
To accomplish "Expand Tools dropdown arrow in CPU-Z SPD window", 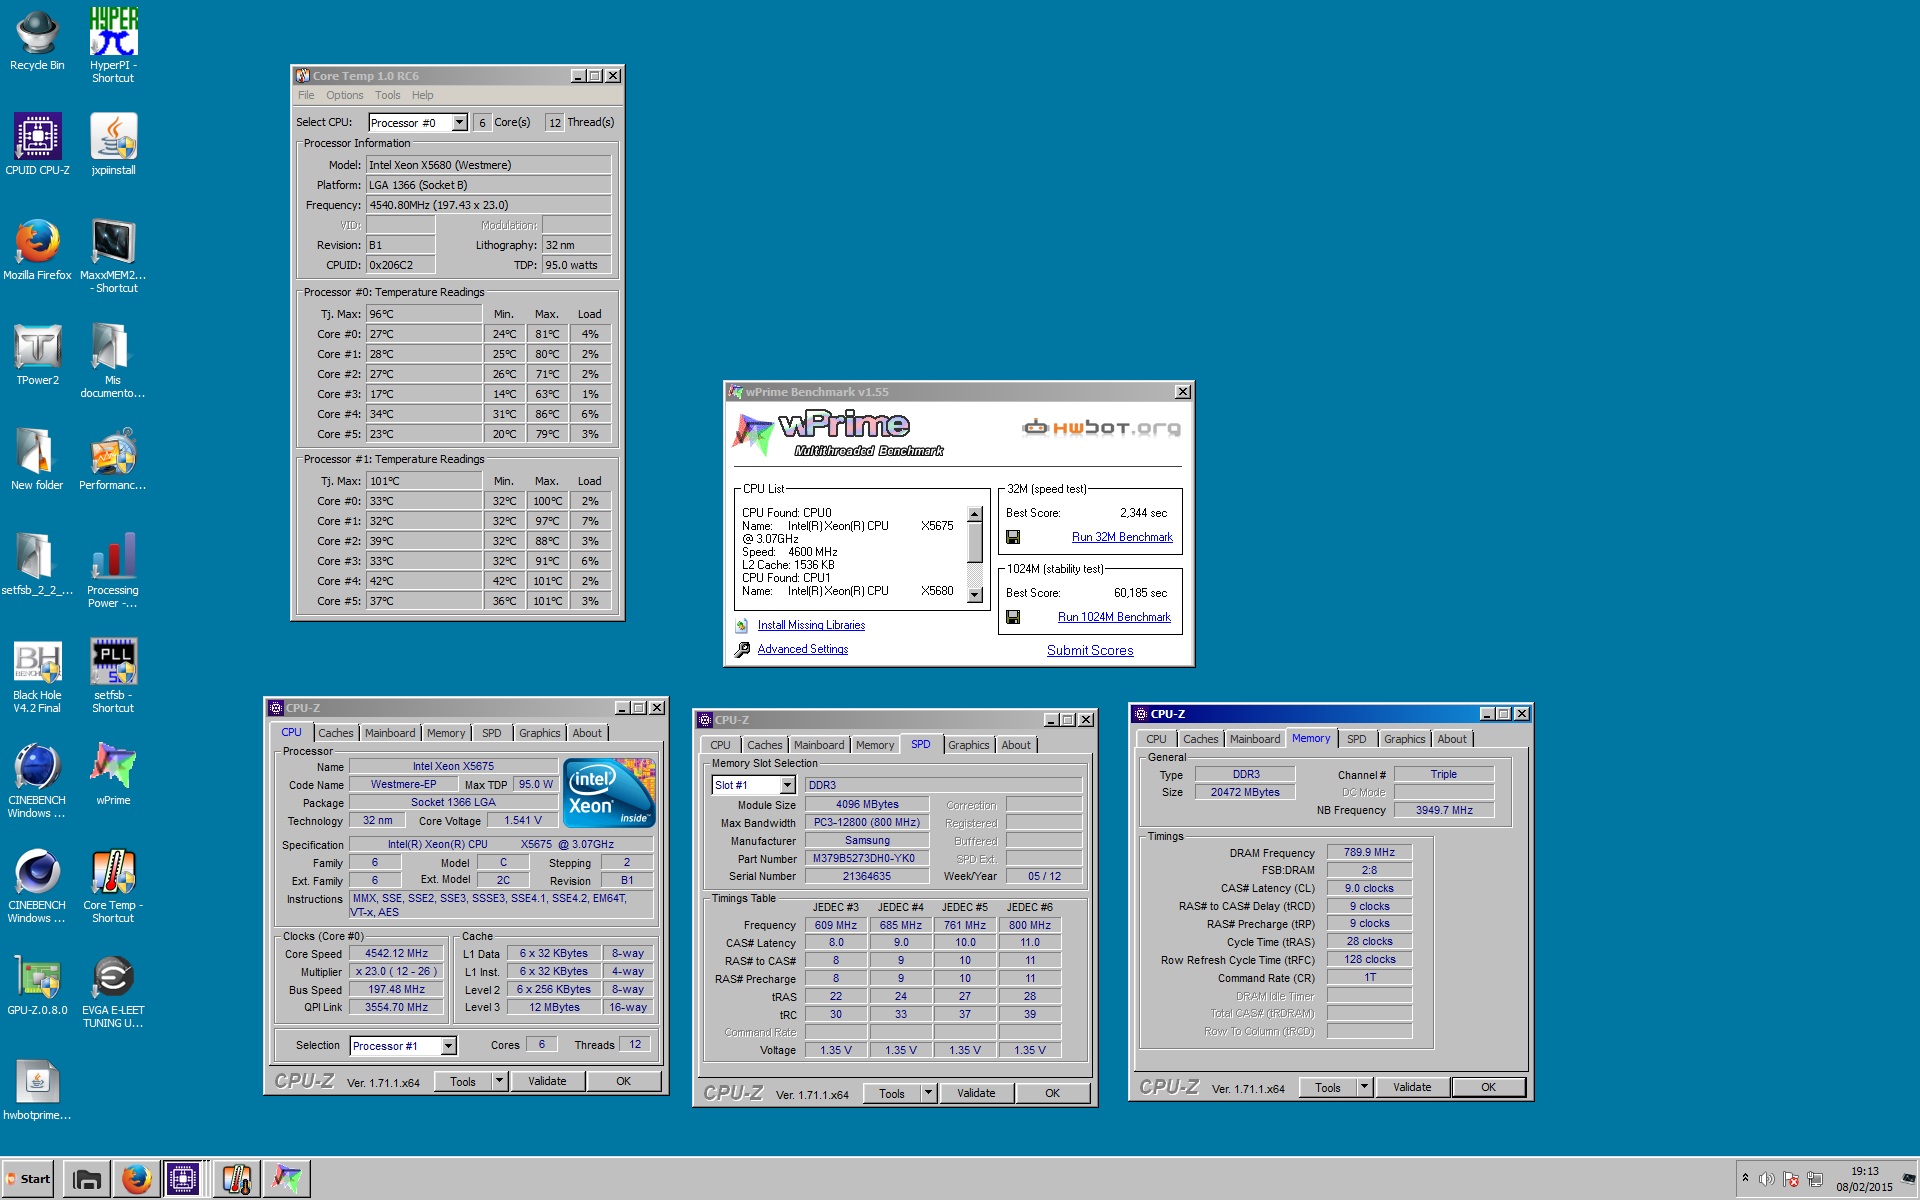I will click(929, 1093).
